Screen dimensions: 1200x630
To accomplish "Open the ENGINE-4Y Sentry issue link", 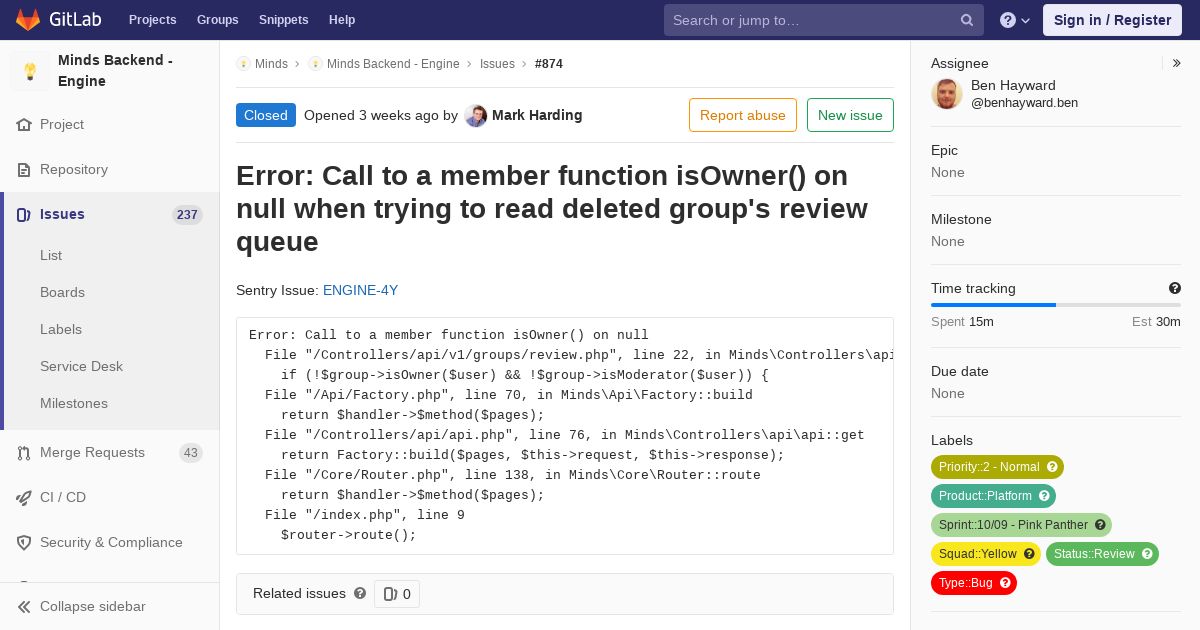I will pos(360,290).
